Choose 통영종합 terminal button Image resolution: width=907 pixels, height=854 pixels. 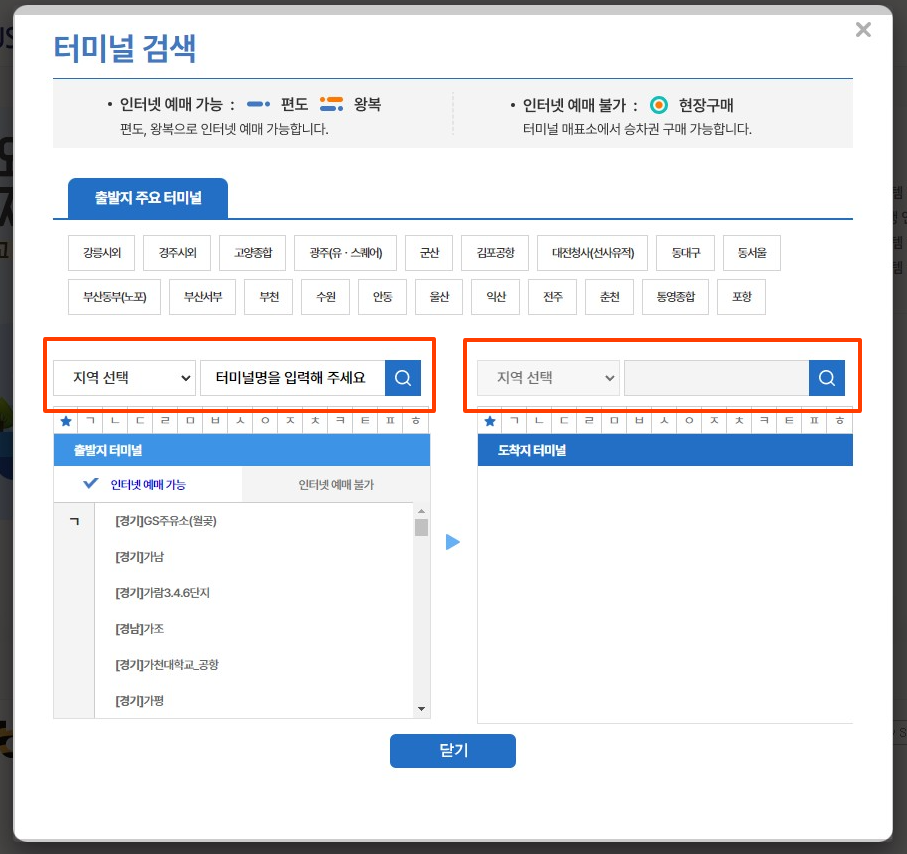675,297
